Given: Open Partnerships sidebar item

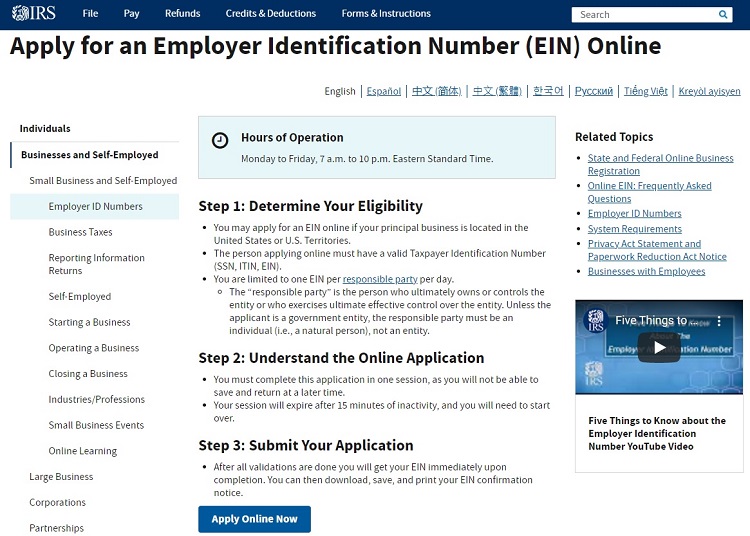Looking at the screenshot, I should coord(56,528).
